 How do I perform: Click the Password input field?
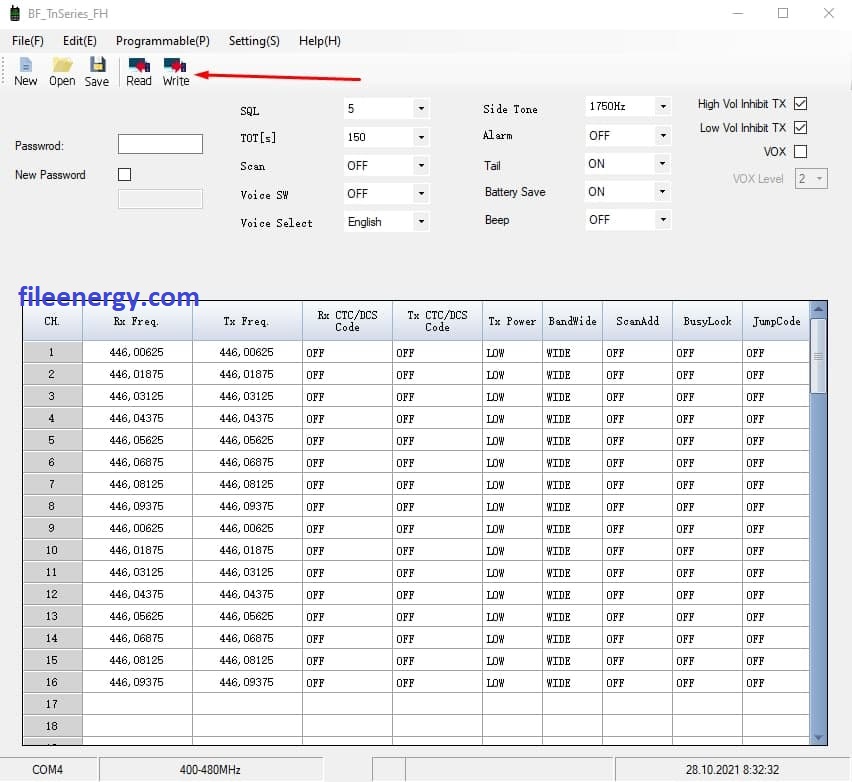[x=160, y=144]
